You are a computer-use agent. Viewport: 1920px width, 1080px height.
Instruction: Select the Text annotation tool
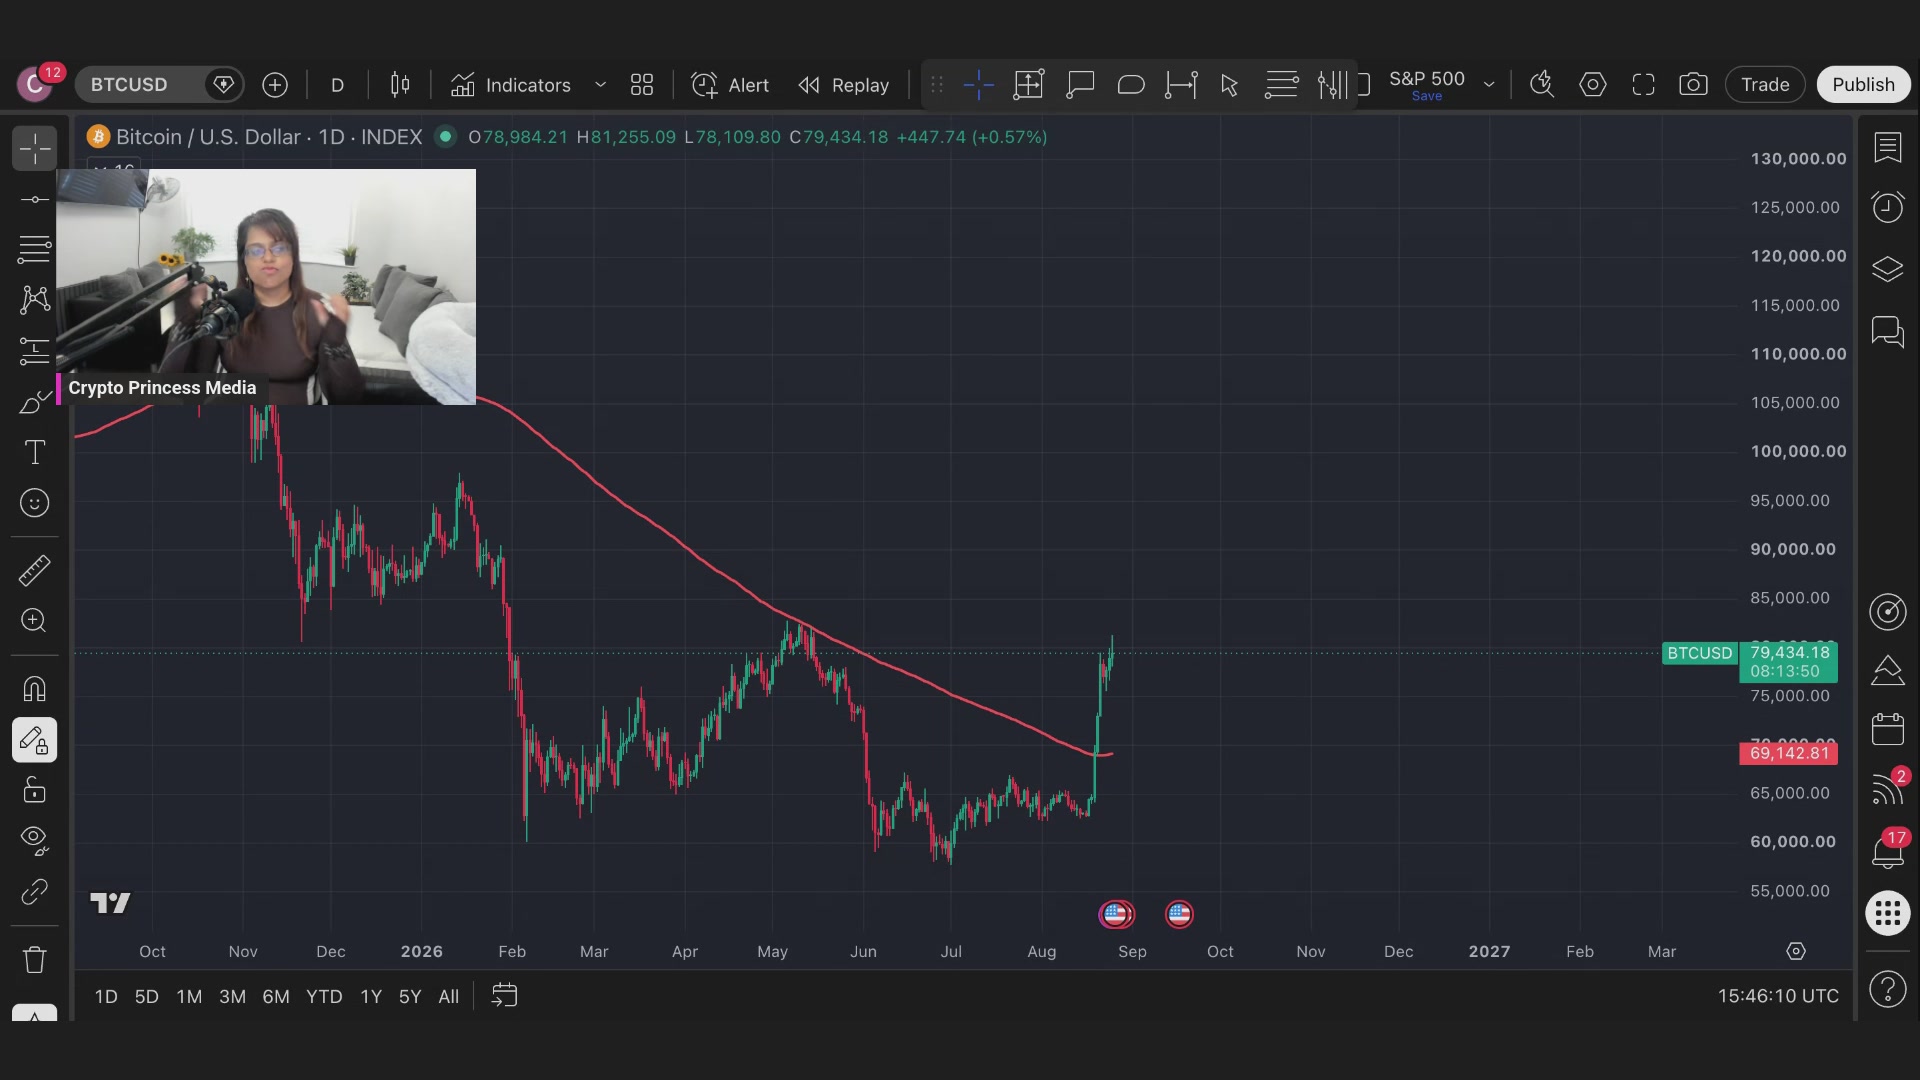pos(35,452)
